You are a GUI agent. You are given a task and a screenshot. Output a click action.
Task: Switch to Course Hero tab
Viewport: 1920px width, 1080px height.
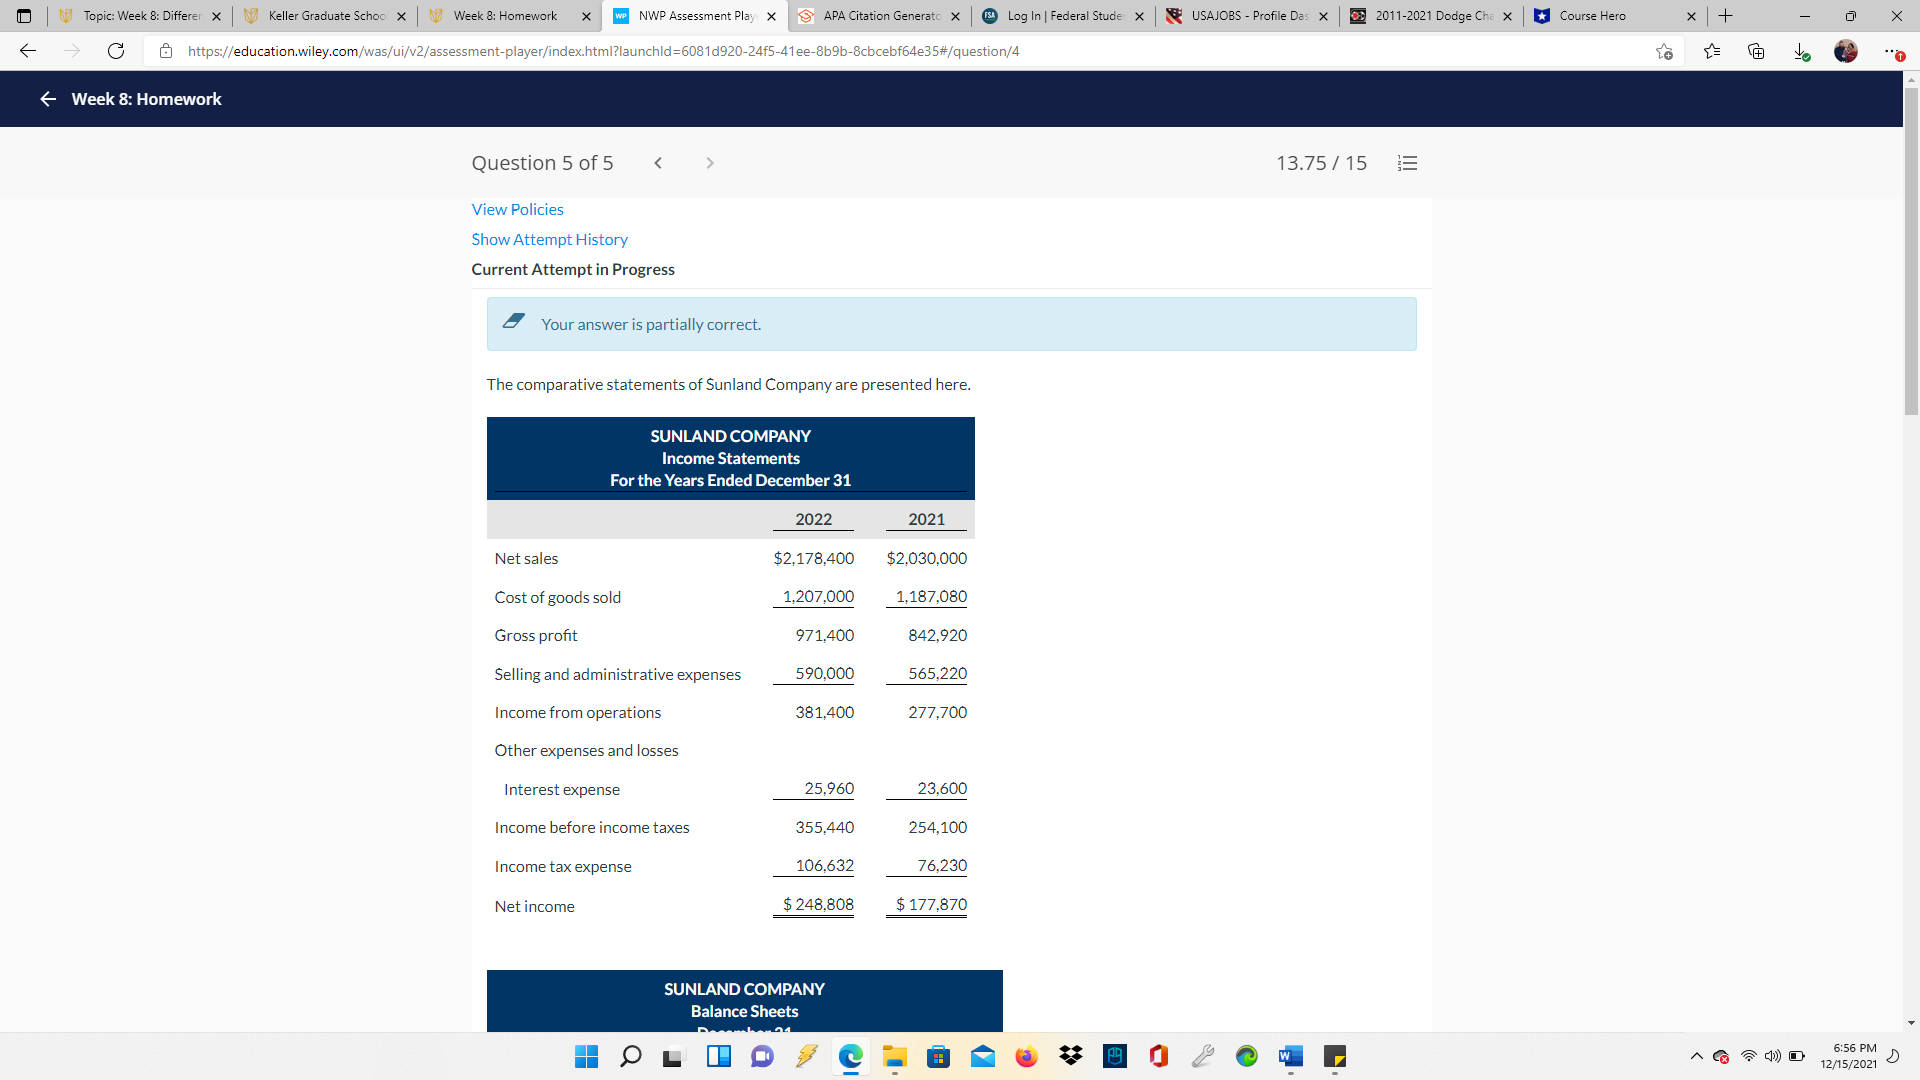click(x=1610, y=16)
